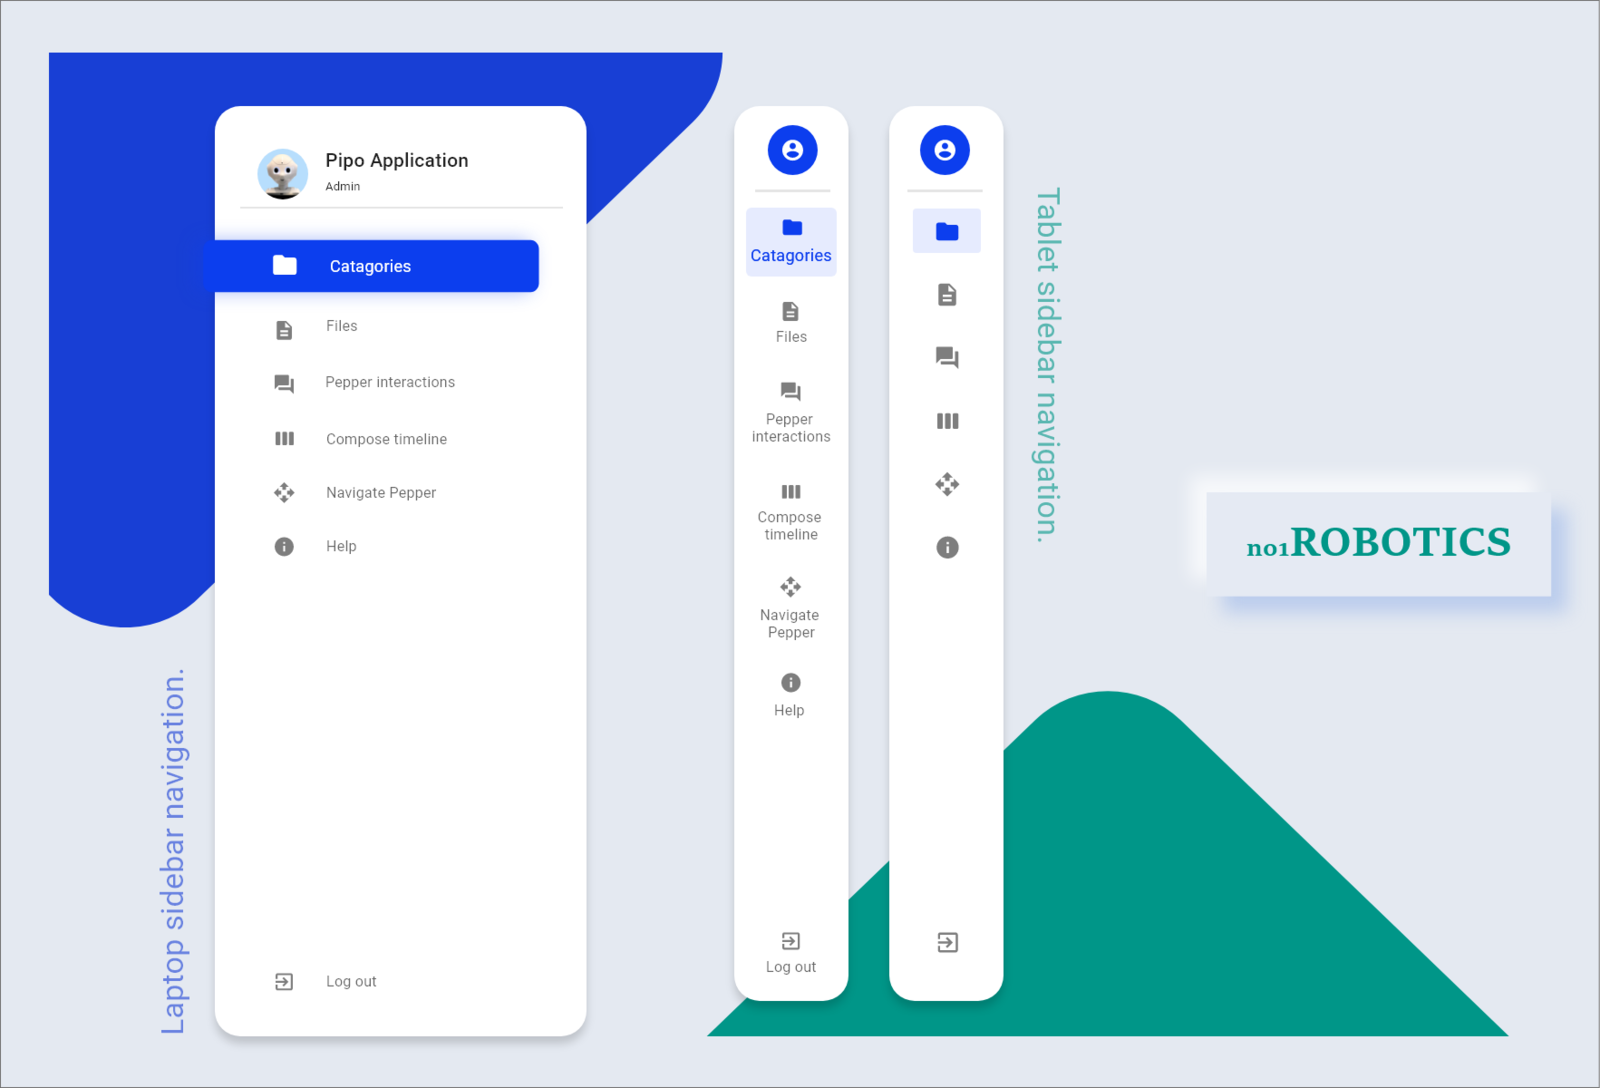
Task: Click the Log out option
Action: point(350,981)
